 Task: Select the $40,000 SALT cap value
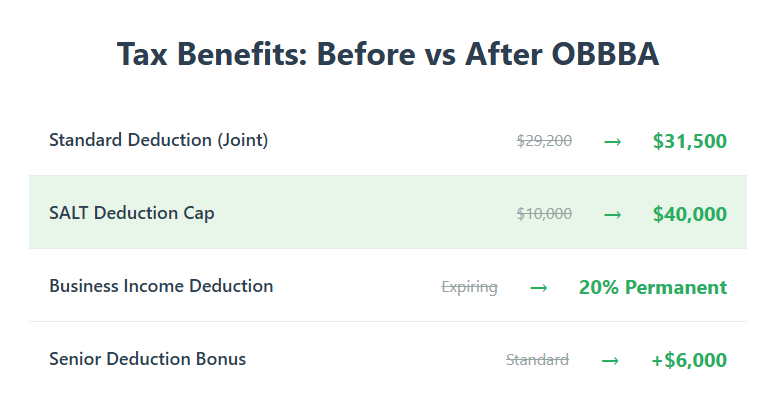689,214
